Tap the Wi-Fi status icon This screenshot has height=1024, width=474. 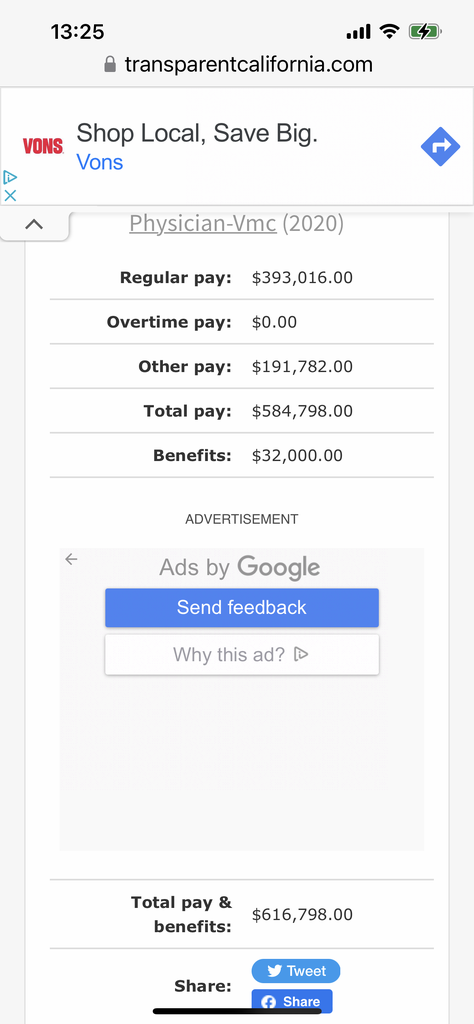pos(389,31)
